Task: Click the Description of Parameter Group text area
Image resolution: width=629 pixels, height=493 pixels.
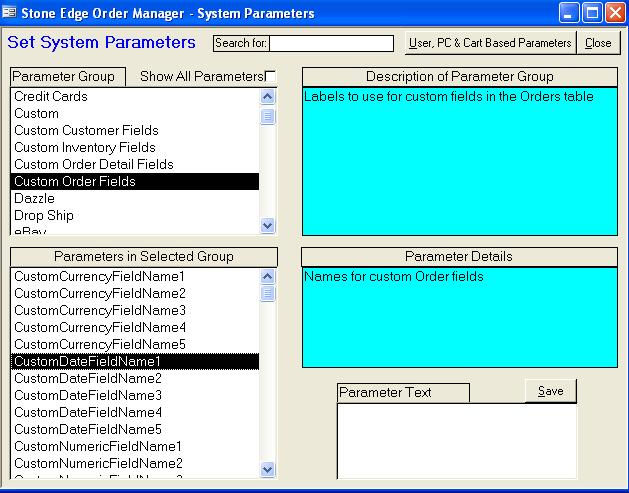Action: pos(460,161)
